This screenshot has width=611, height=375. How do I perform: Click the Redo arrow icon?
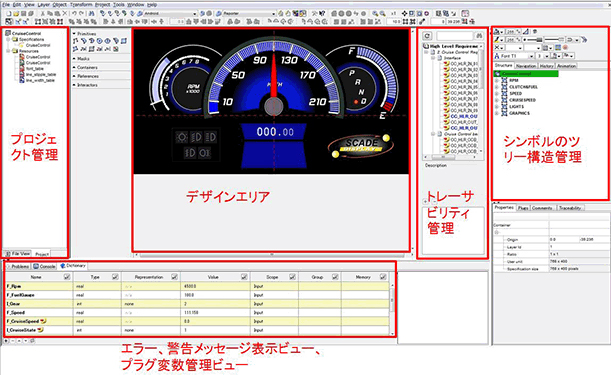point(81,13)
